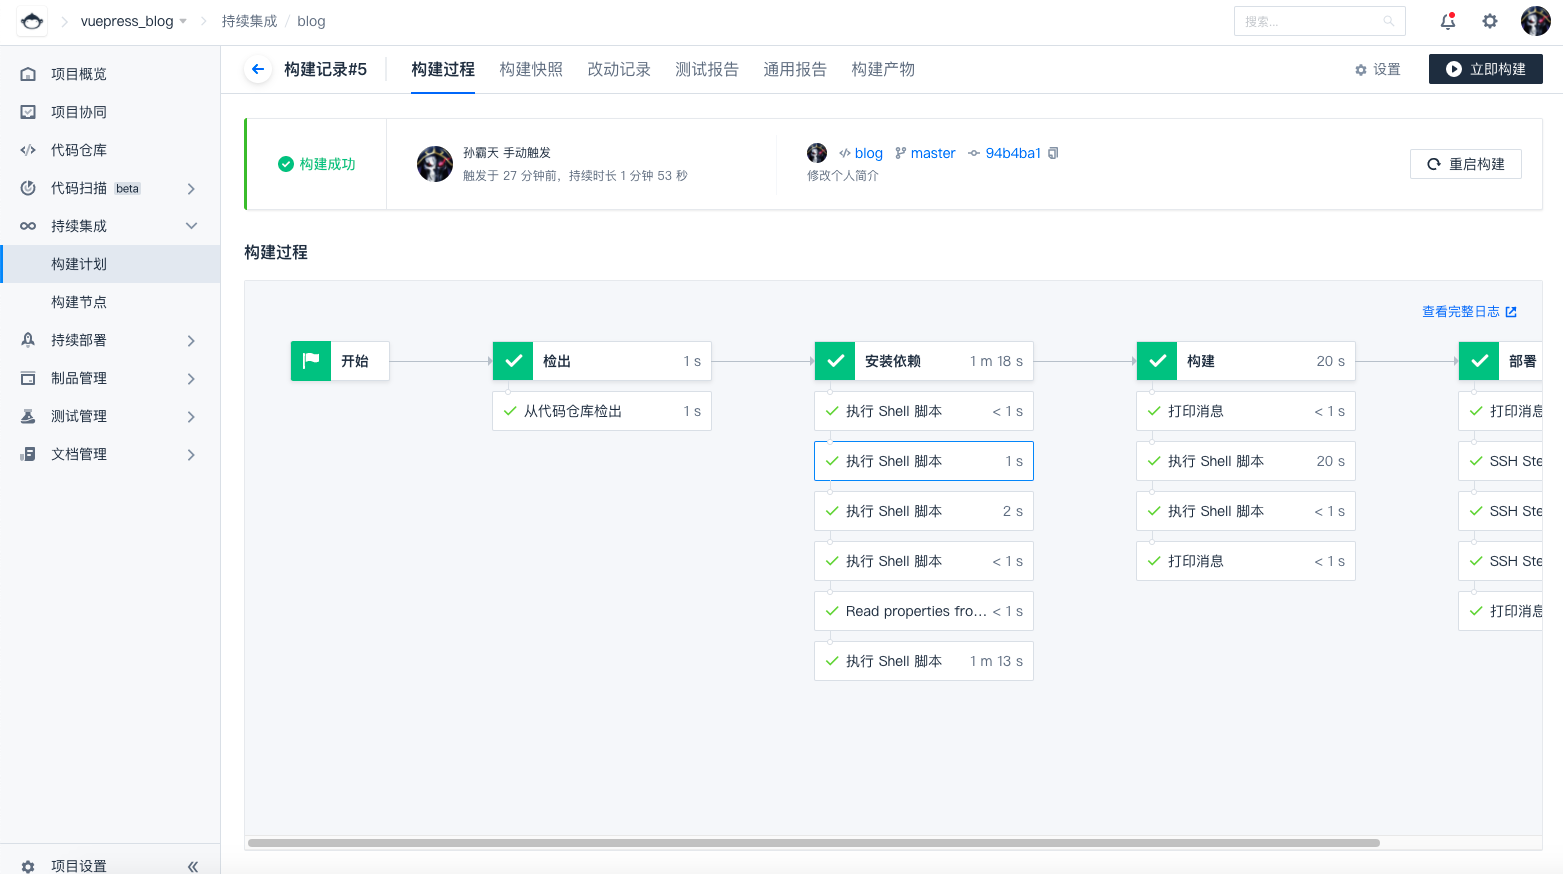The width and height of the screenshot is (1563, 874).
Task: Collapse the 持续集成 sidebar section
Action: (191, 226)
